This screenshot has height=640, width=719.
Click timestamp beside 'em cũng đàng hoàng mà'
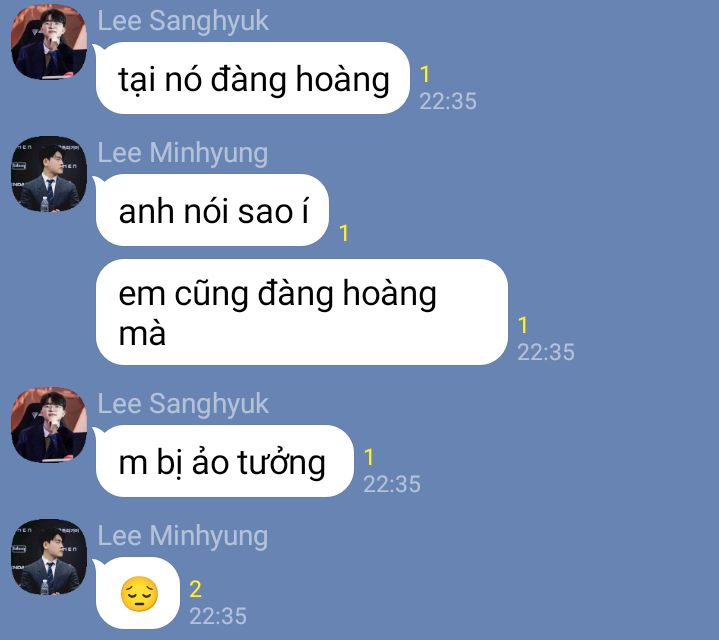[546, 352]
